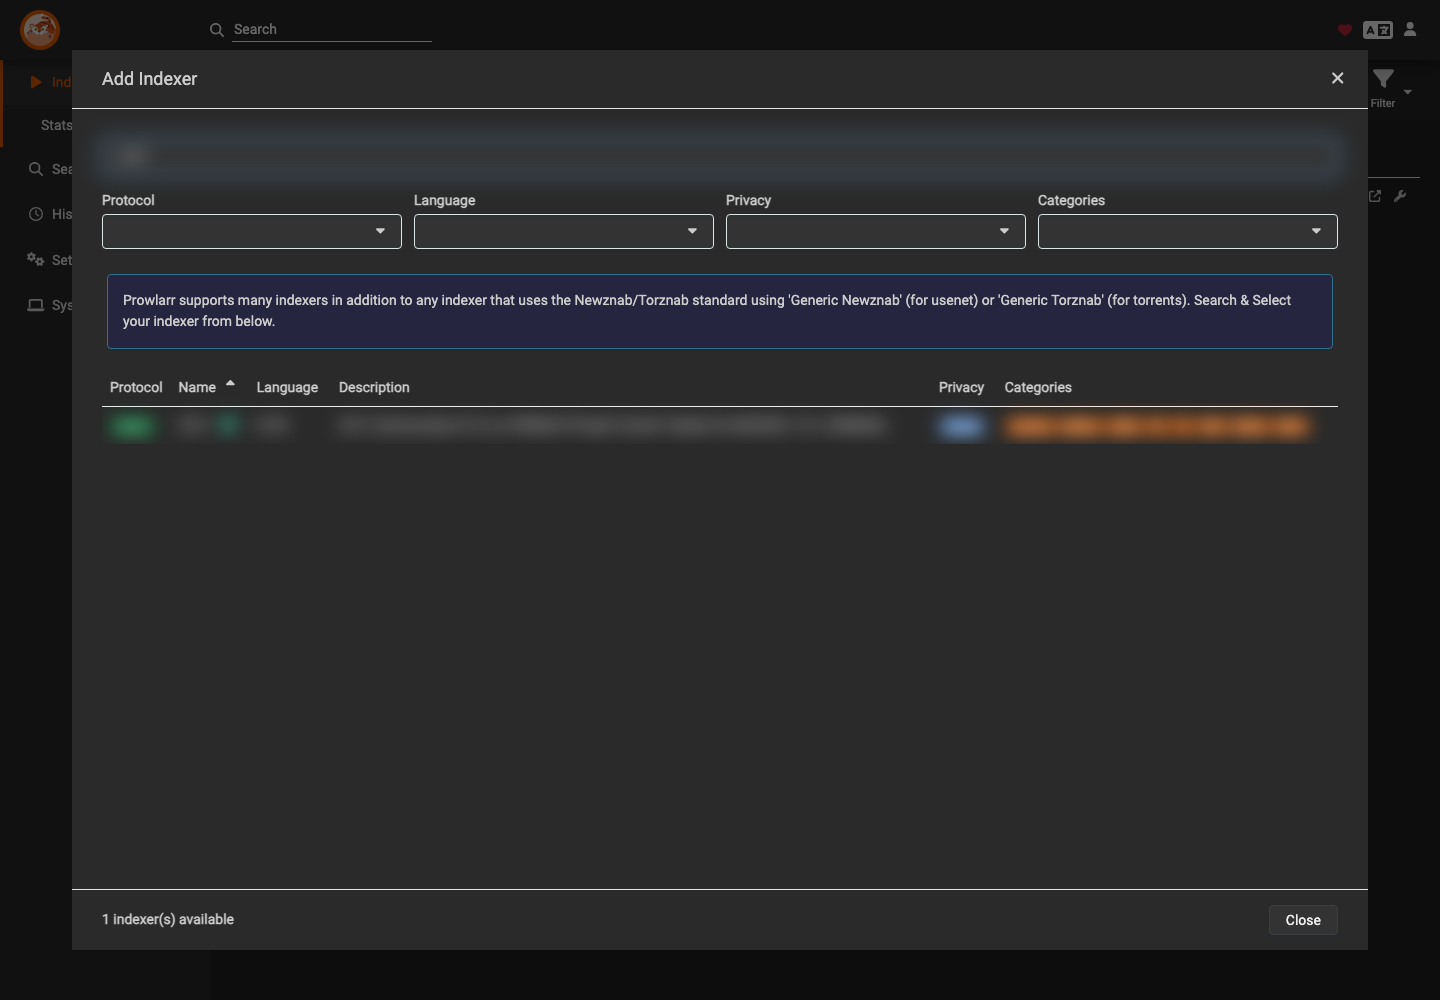
Task: Open the language translate icon
Action: 1378,30
